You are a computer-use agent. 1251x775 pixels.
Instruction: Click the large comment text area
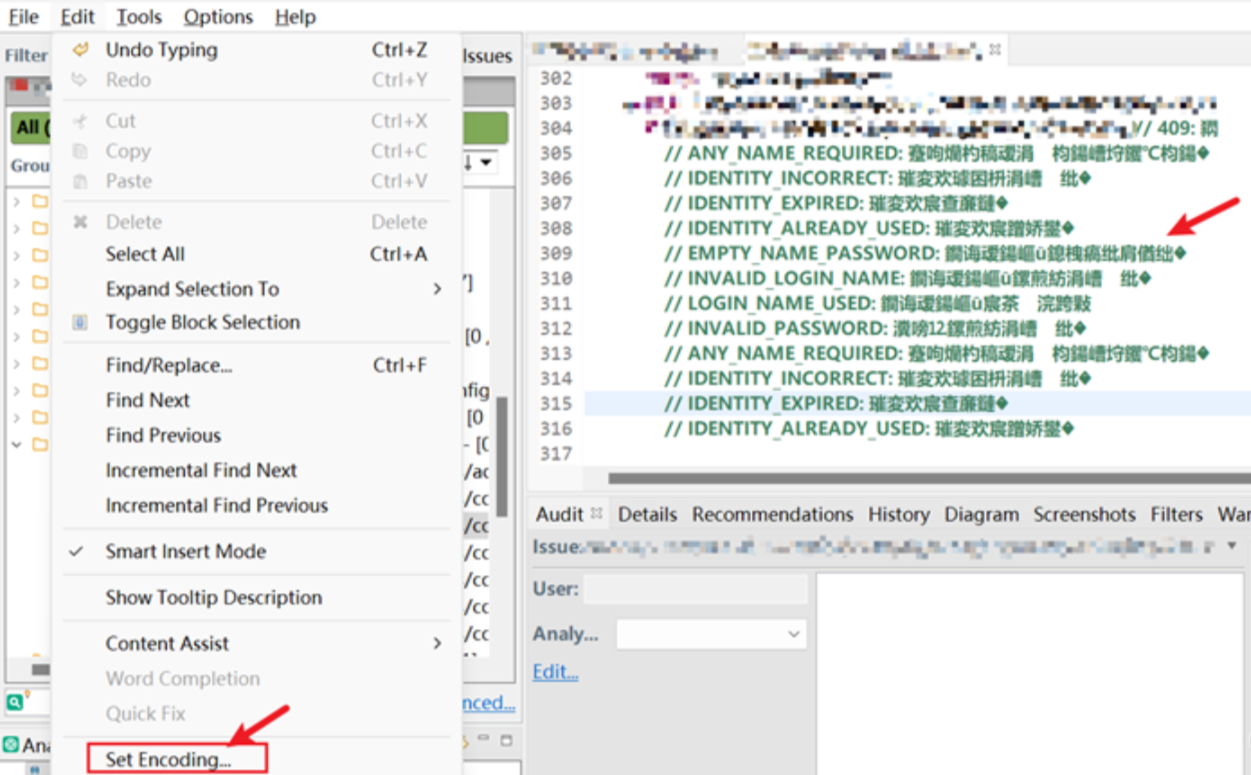pyautogui.click(x=1029, y=673)
